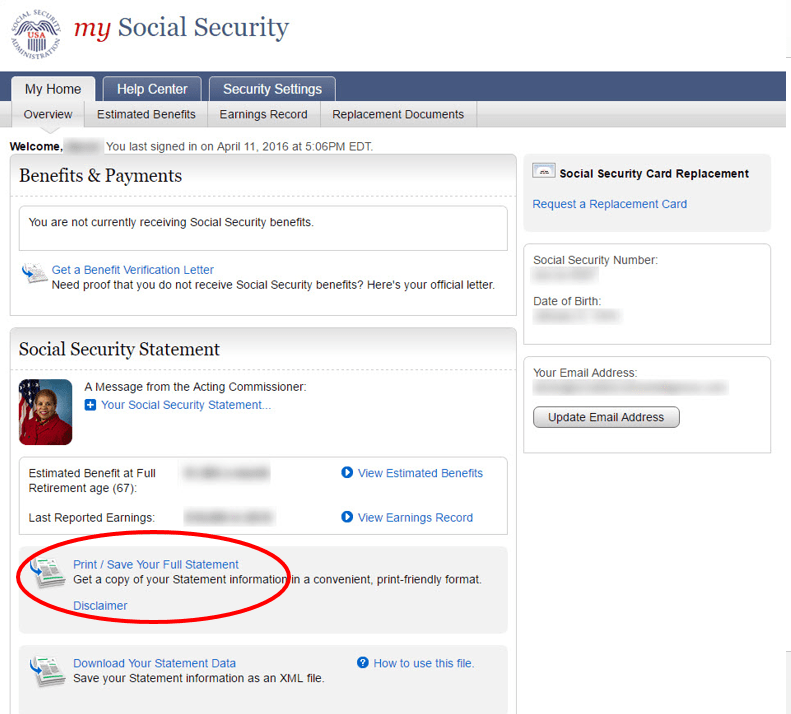Image resolution: width=791 pixels, height=714 pixels.
Task: Click the 'Date of Birth:' label
Action: coord(567,301)
